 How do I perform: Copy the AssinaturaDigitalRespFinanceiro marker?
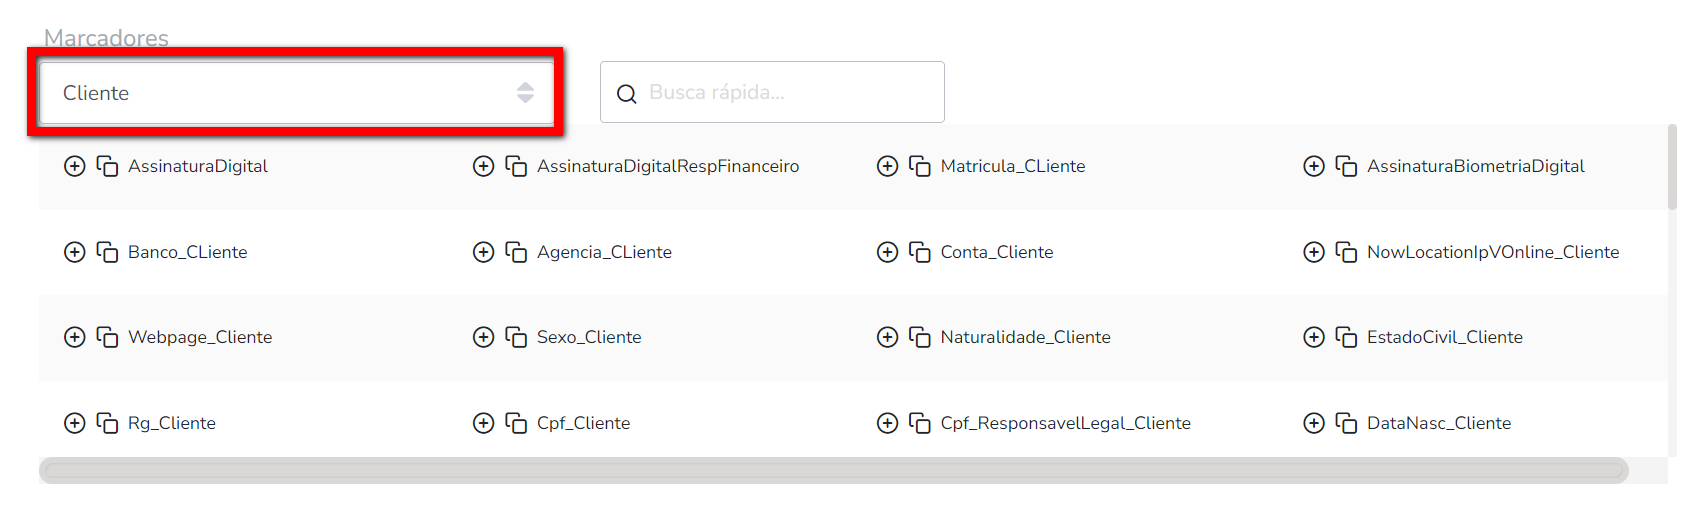pos(516,166)
